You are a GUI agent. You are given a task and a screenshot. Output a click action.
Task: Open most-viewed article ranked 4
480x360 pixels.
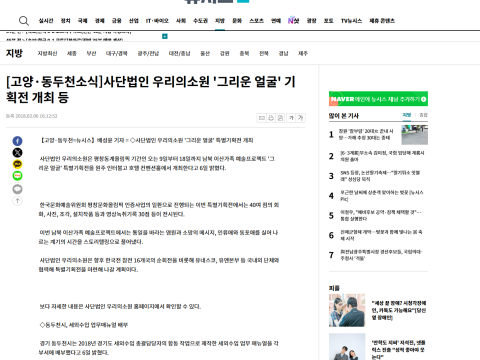coord(382,196)
